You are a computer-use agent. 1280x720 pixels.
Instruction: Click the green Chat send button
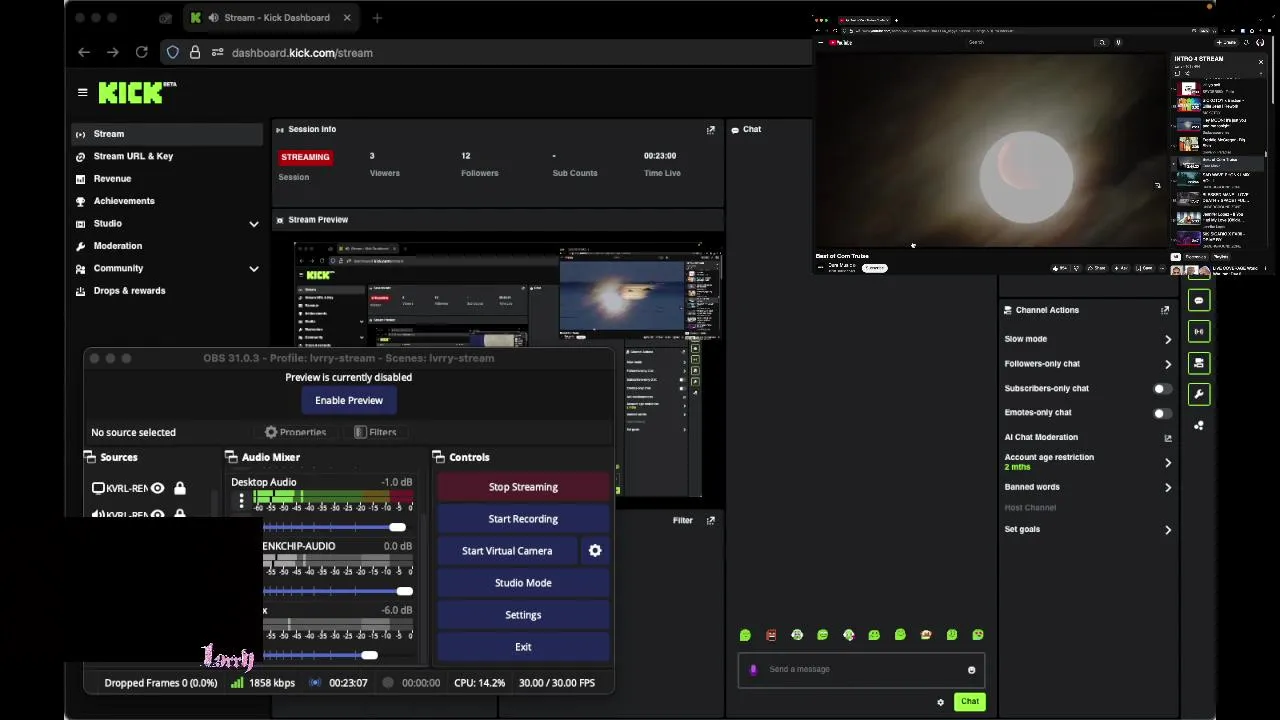click(x=970, y=702)
